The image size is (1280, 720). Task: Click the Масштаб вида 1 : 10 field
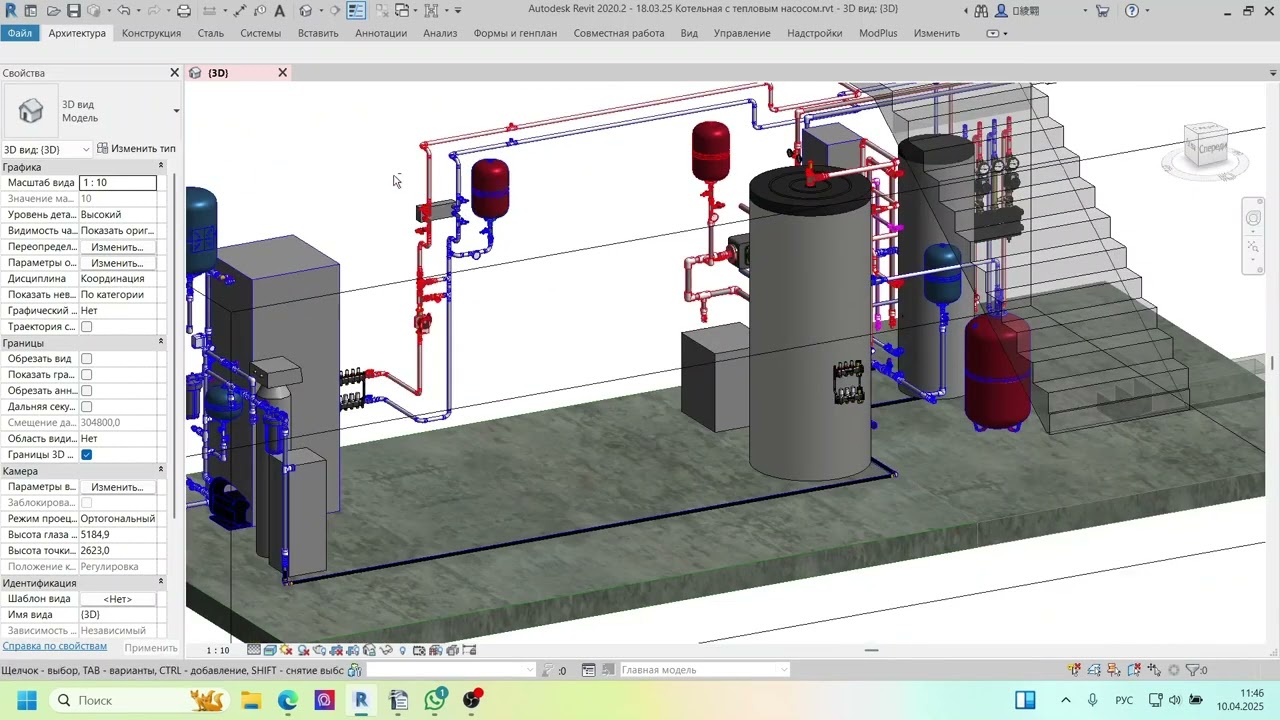[118, 183]
